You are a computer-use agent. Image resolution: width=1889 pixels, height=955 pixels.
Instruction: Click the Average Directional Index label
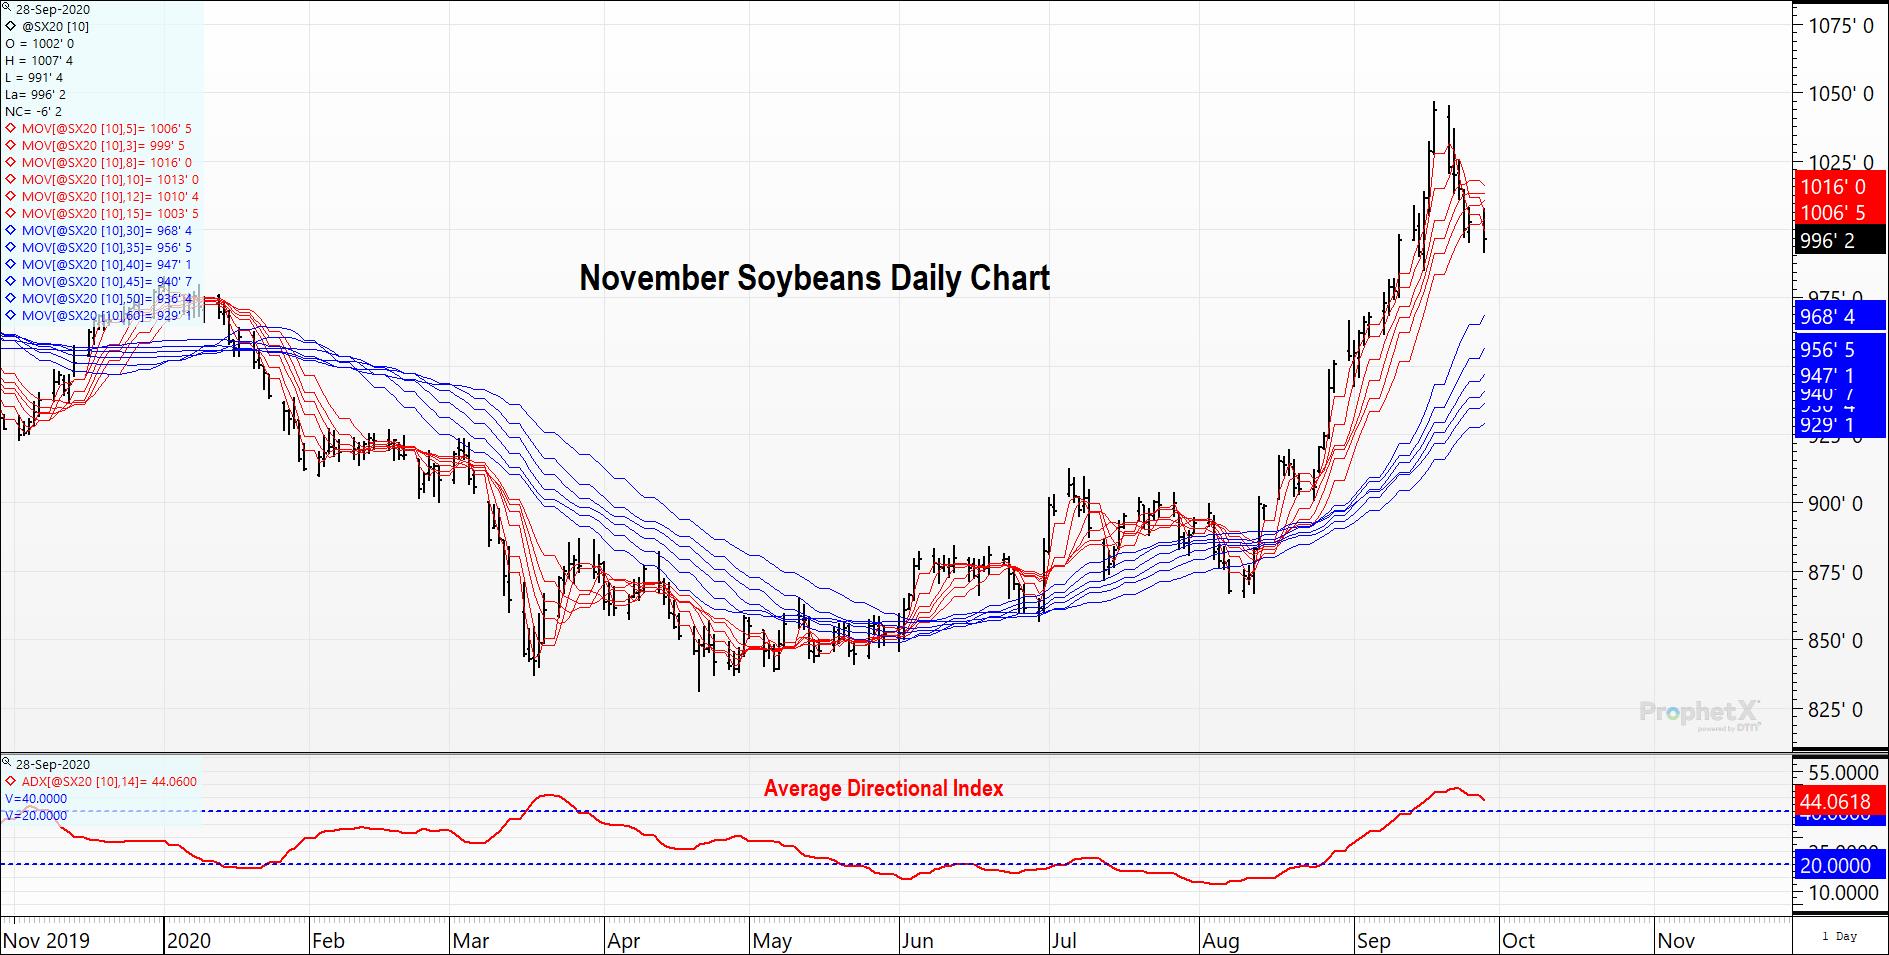coord(883,788)
